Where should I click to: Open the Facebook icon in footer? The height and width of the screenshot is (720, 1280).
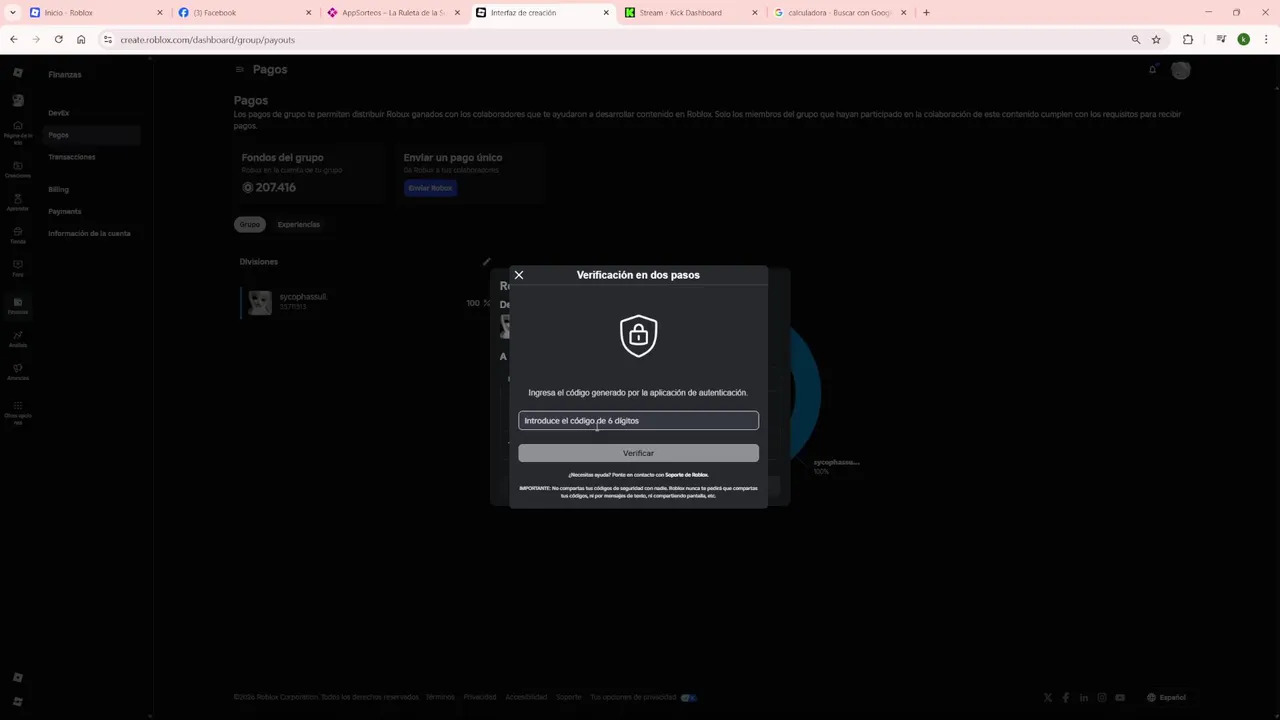tap(1066, 697)
